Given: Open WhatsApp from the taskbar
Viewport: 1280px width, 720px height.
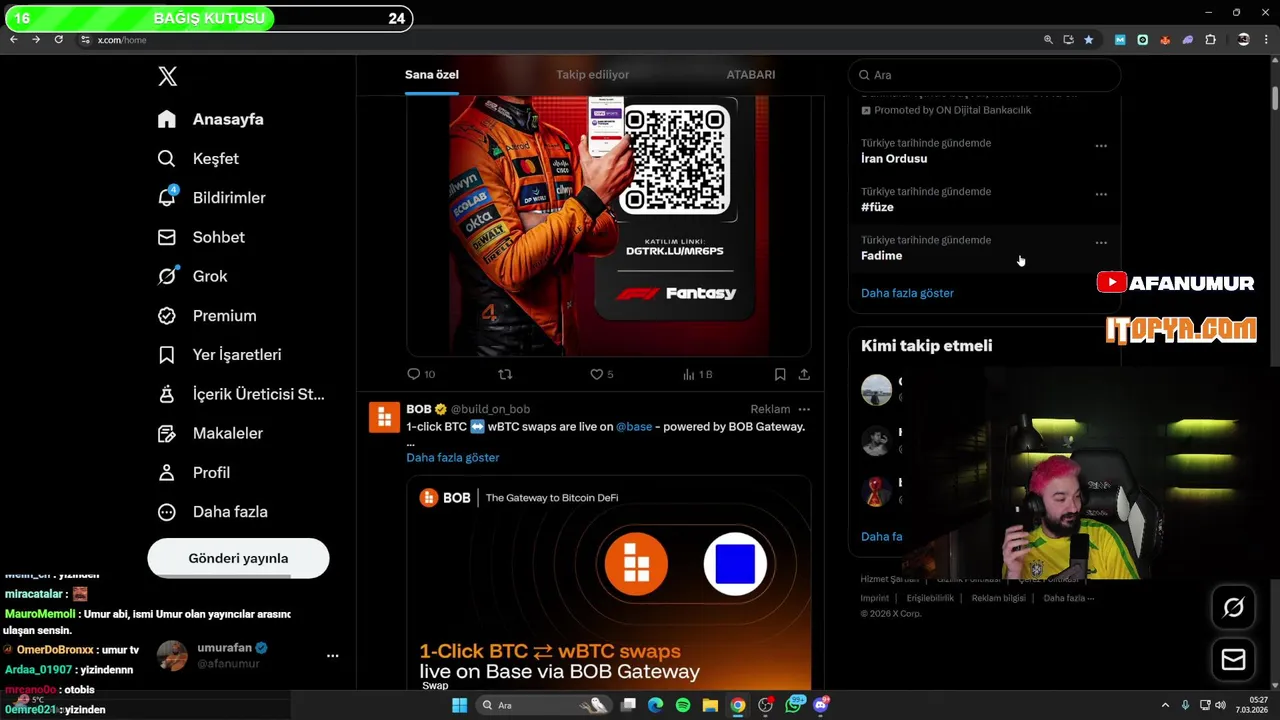Looking at the screenshot, I should [794, 705].
